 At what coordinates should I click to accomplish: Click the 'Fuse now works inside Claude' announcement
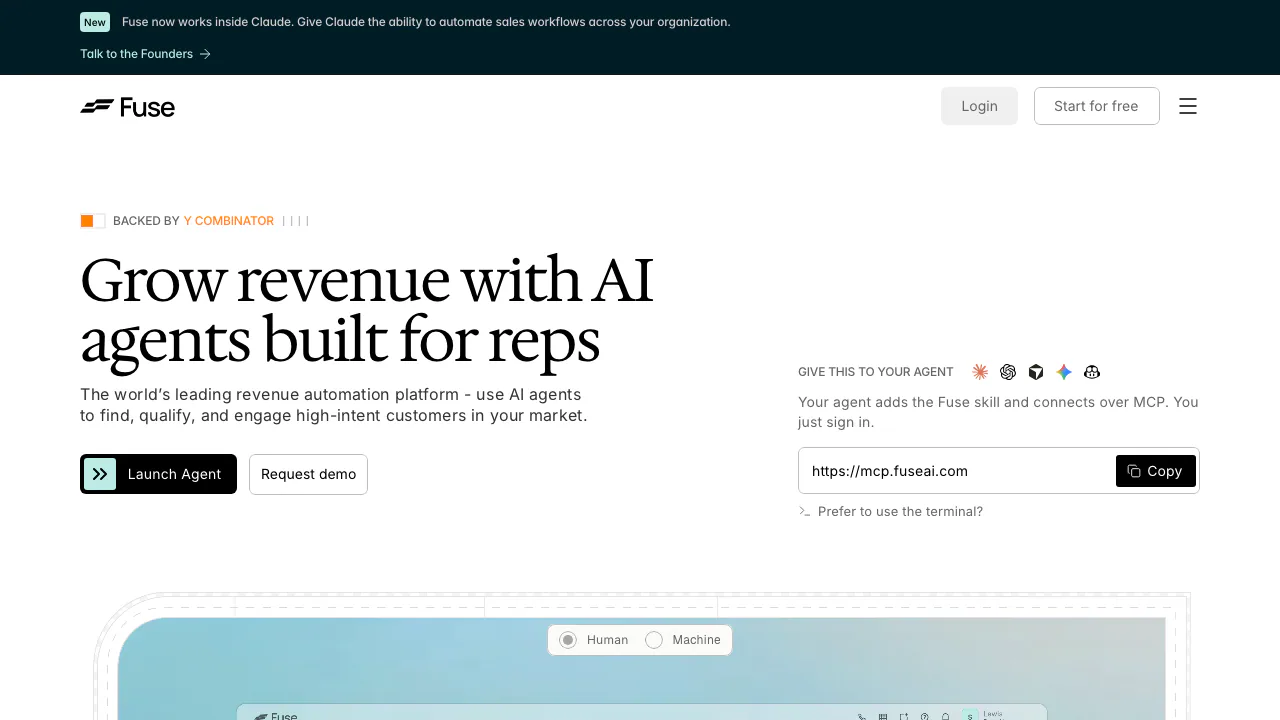pyautogui.click(x=426, y=22)
